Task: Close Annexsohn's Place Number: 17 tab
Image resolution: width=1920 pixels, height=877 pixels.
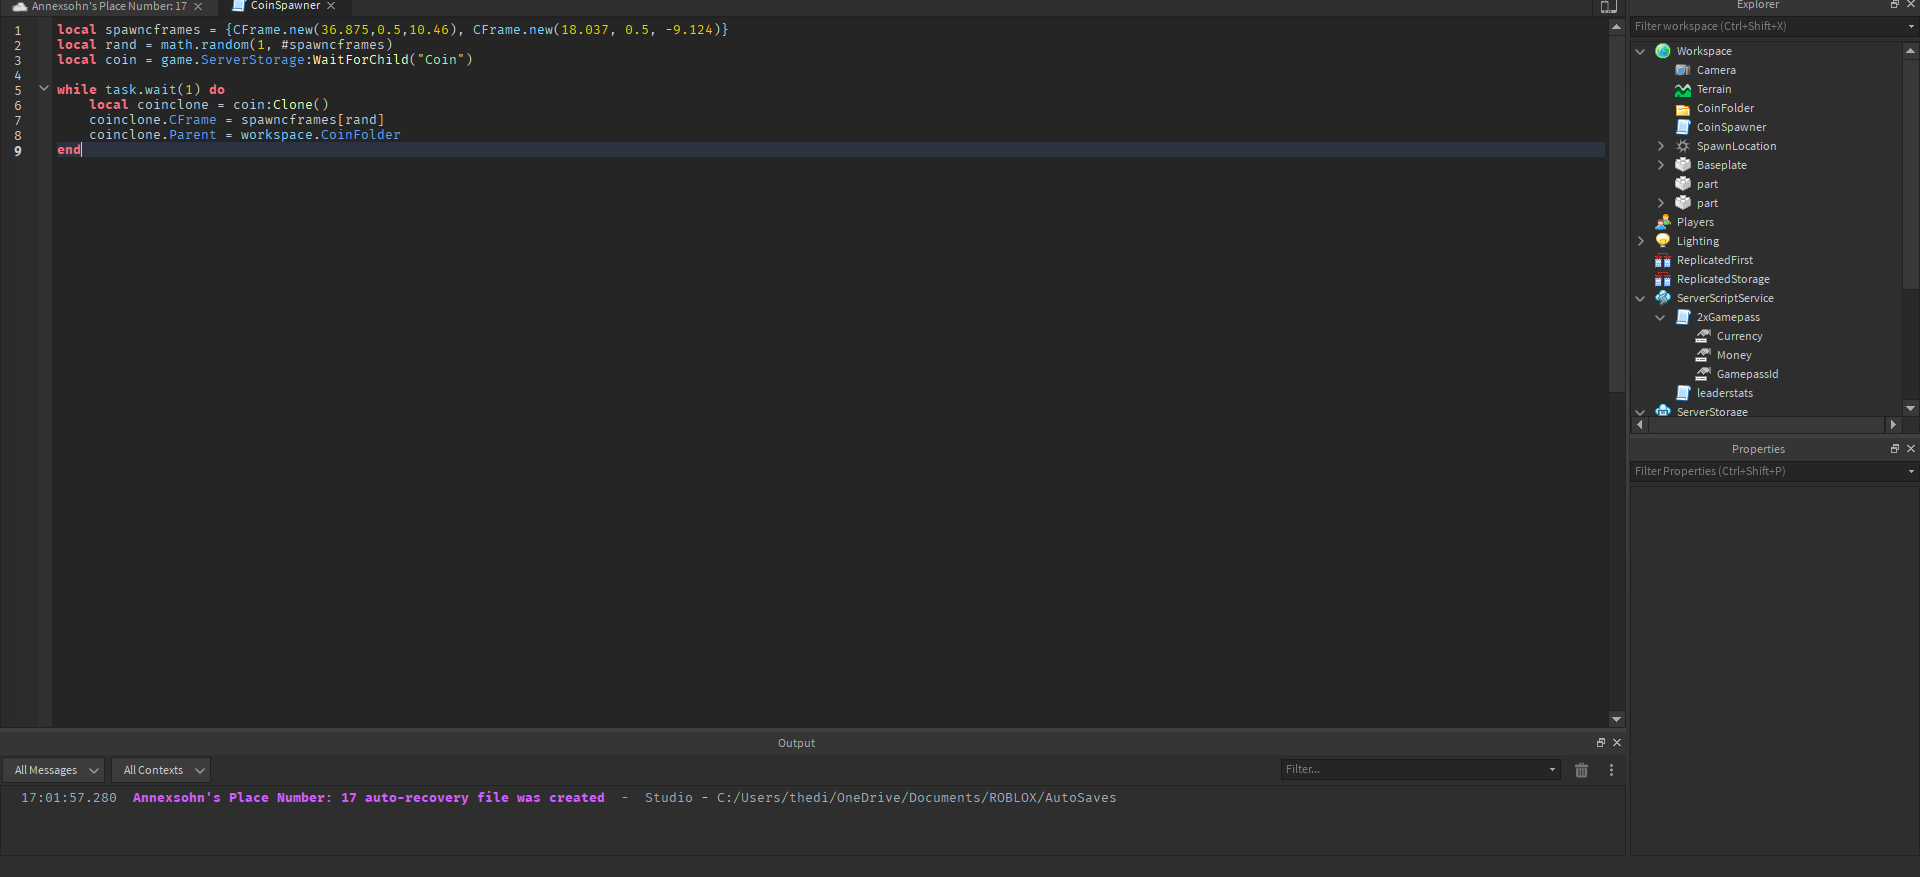Action: pos(198,6)
